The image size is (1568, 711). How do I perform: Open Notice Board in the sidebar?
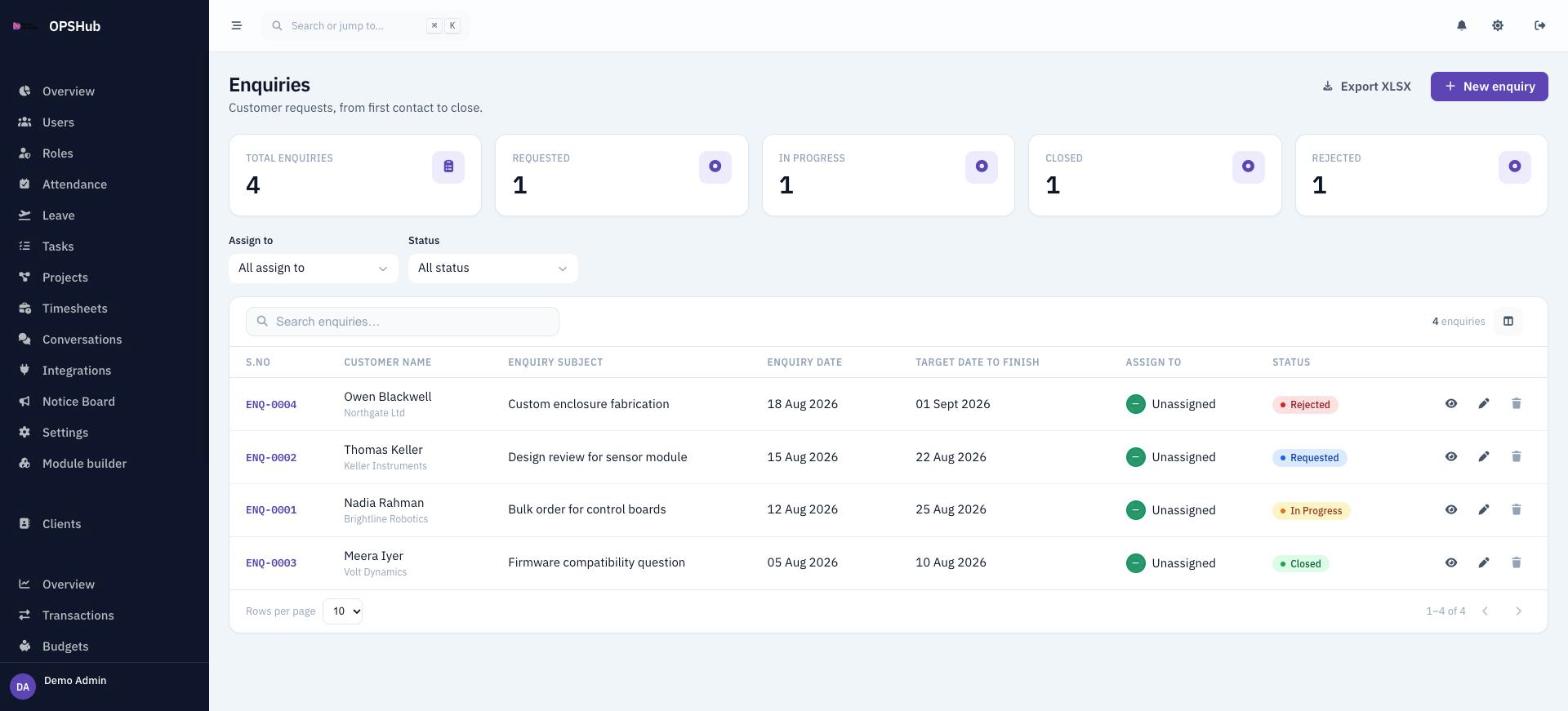[104, 401]
